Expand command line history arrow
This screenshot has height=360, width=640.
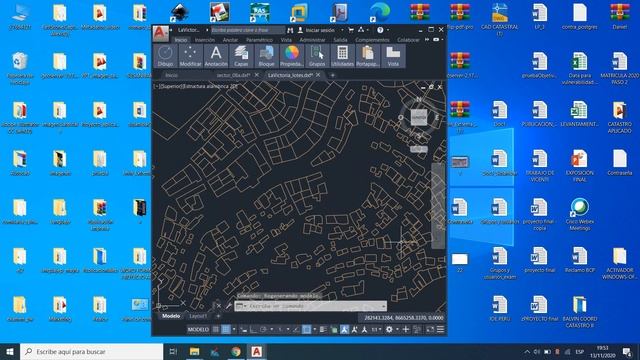click(383, 306)
